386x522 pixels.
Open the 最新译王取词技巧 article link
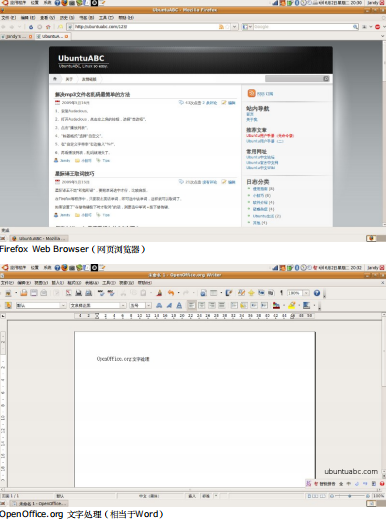pos(75,173)
